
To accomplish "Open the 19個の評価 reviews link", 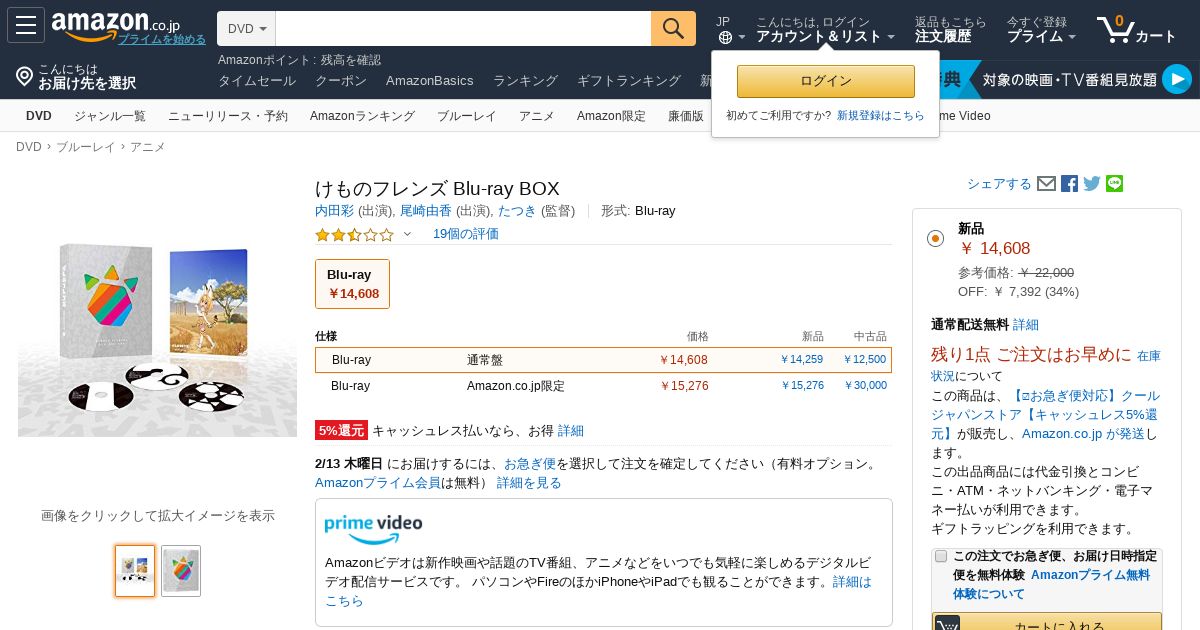I will tap(466, 234).
